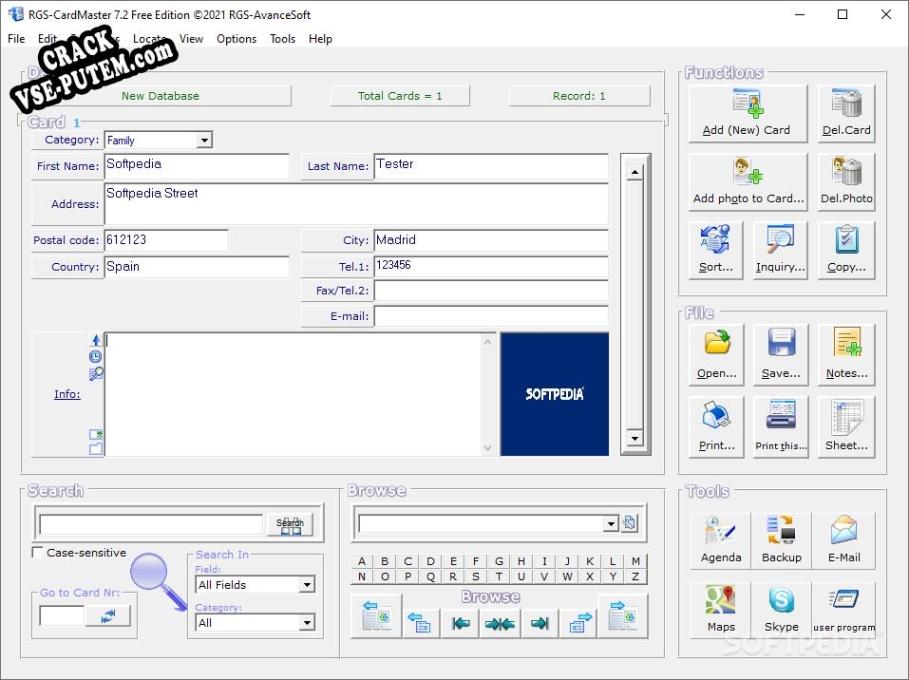Image resolution: width=909 pixels, height=680 pixels.
Task: Click the clock icon beside Info
Action: [95, 357]
